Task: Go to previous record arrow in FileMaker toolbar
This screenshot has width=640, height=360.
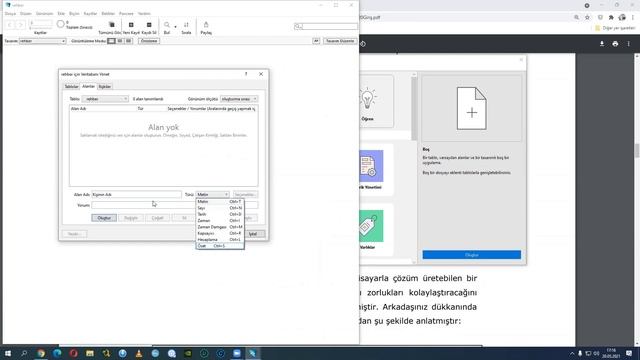Action: click(x=10, y=25)
